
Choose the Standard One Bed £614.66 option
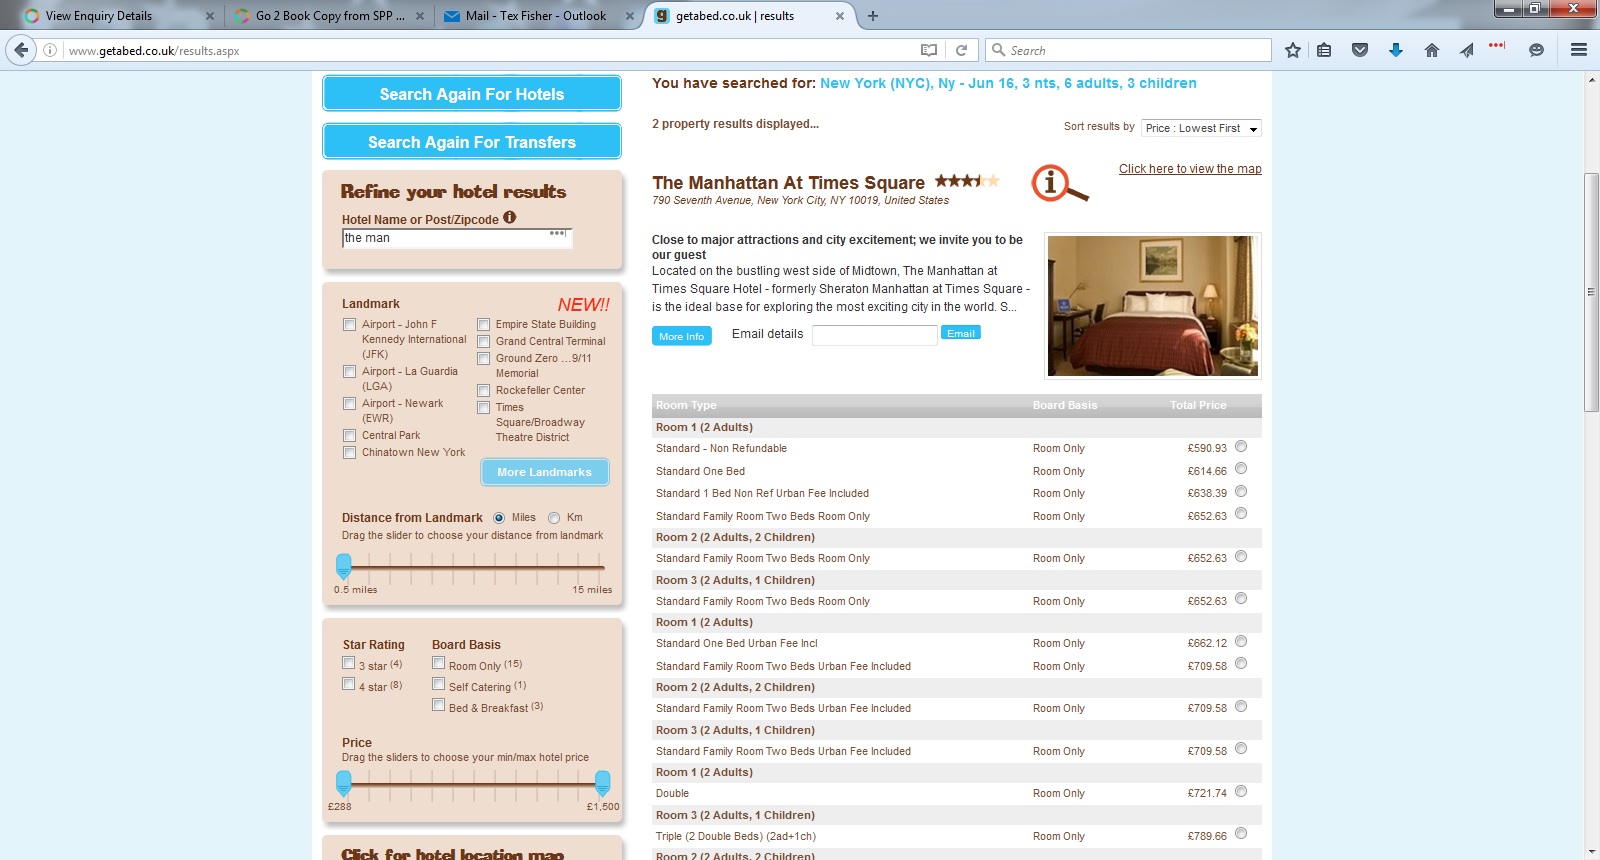pos(1241,469)
